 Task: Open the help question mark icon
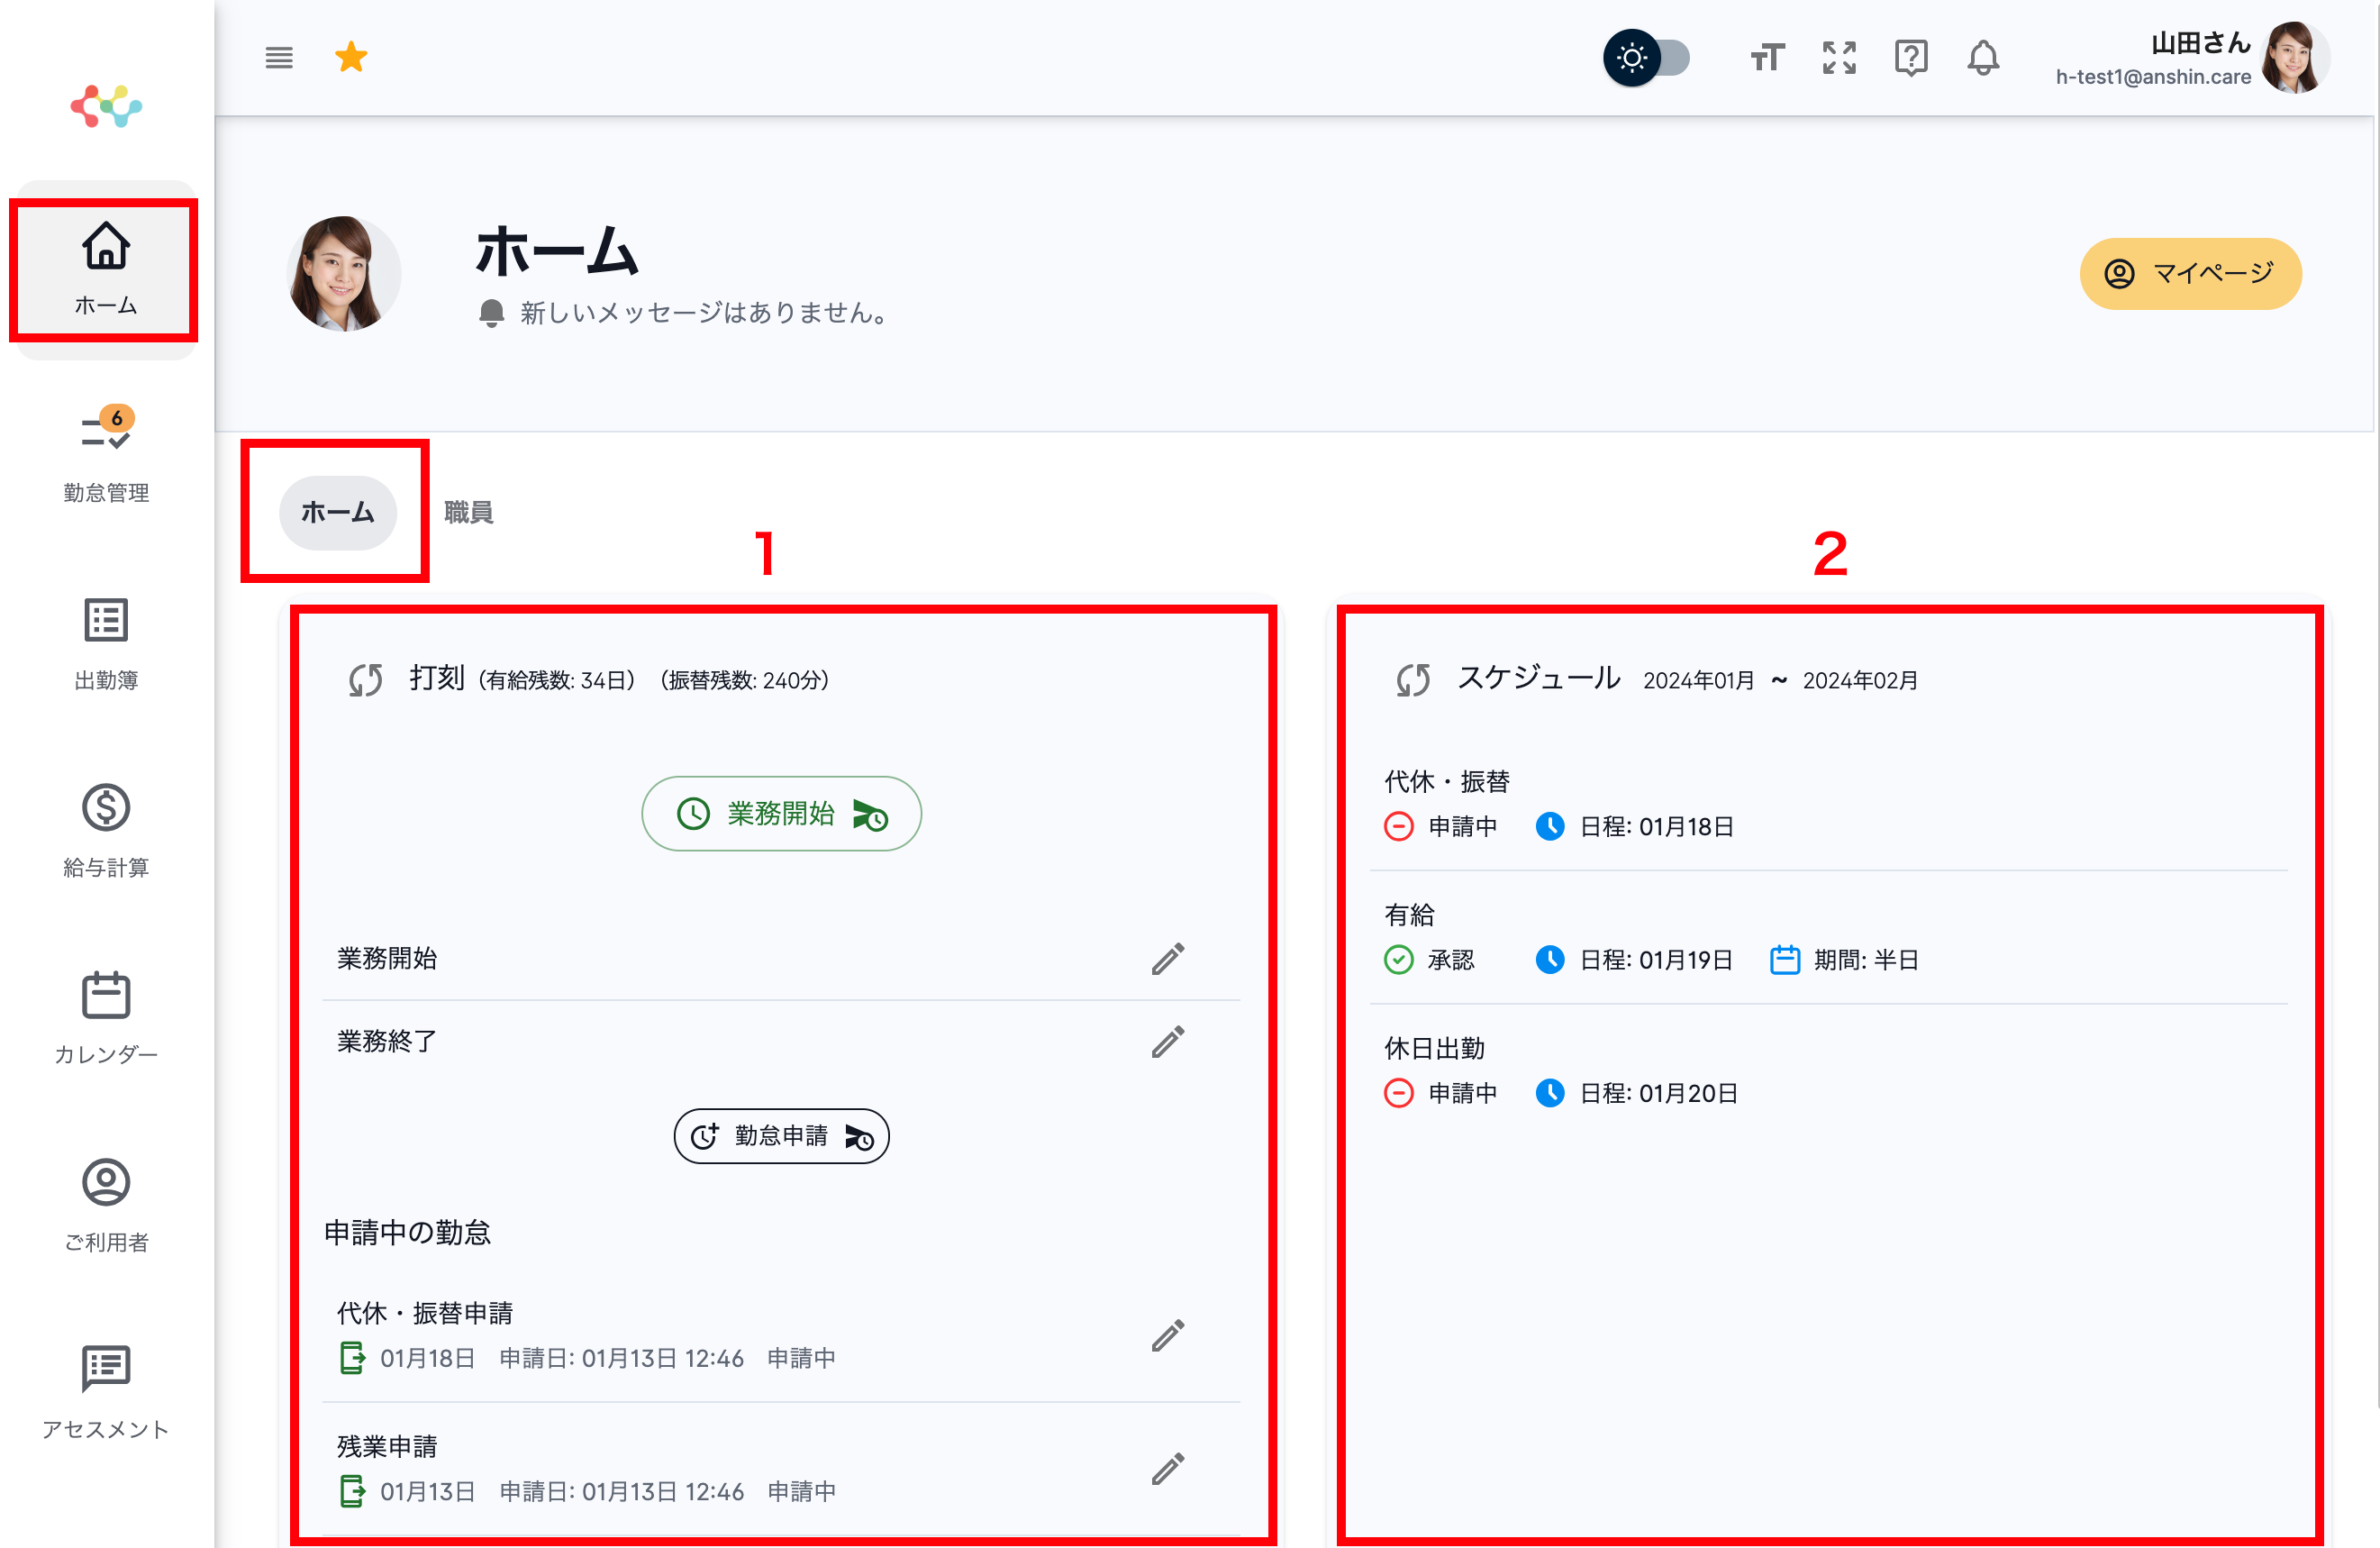pyautogui.click(x=1911, y=58)
